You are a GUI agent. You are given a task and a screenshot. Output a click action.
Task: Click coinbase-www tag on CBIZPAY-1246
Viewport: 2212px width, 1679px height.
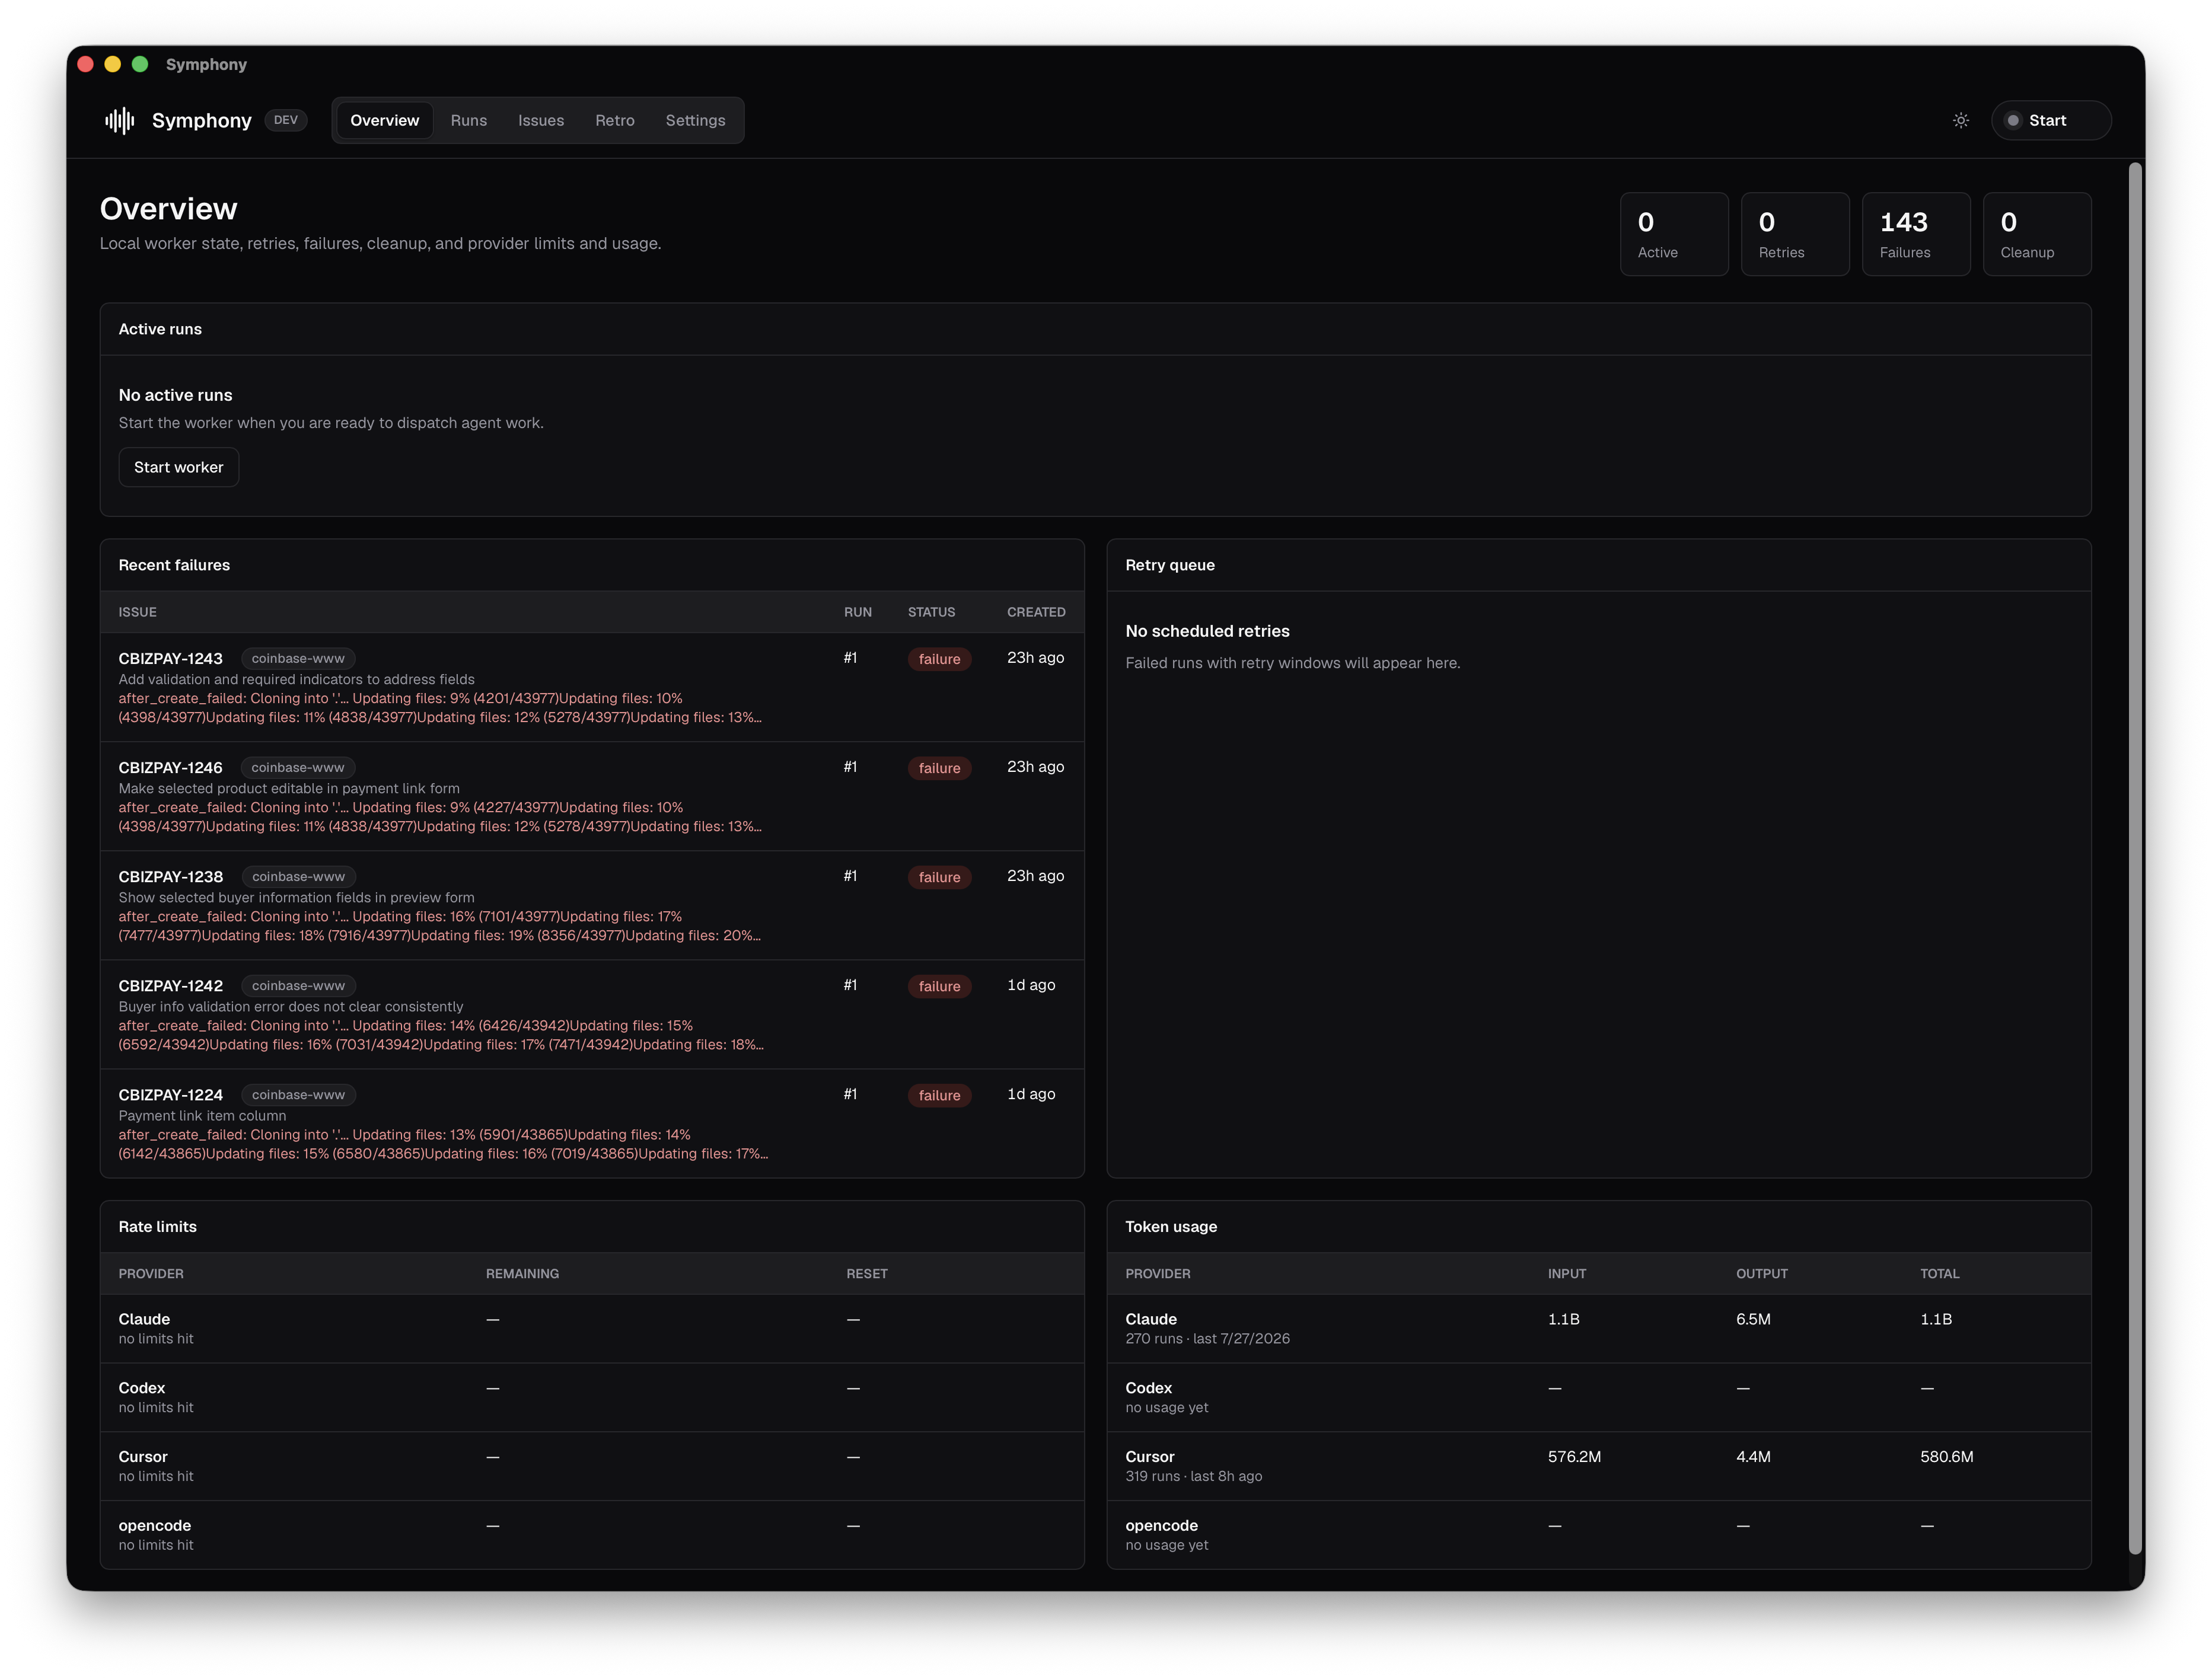click(x=298, y=767)
